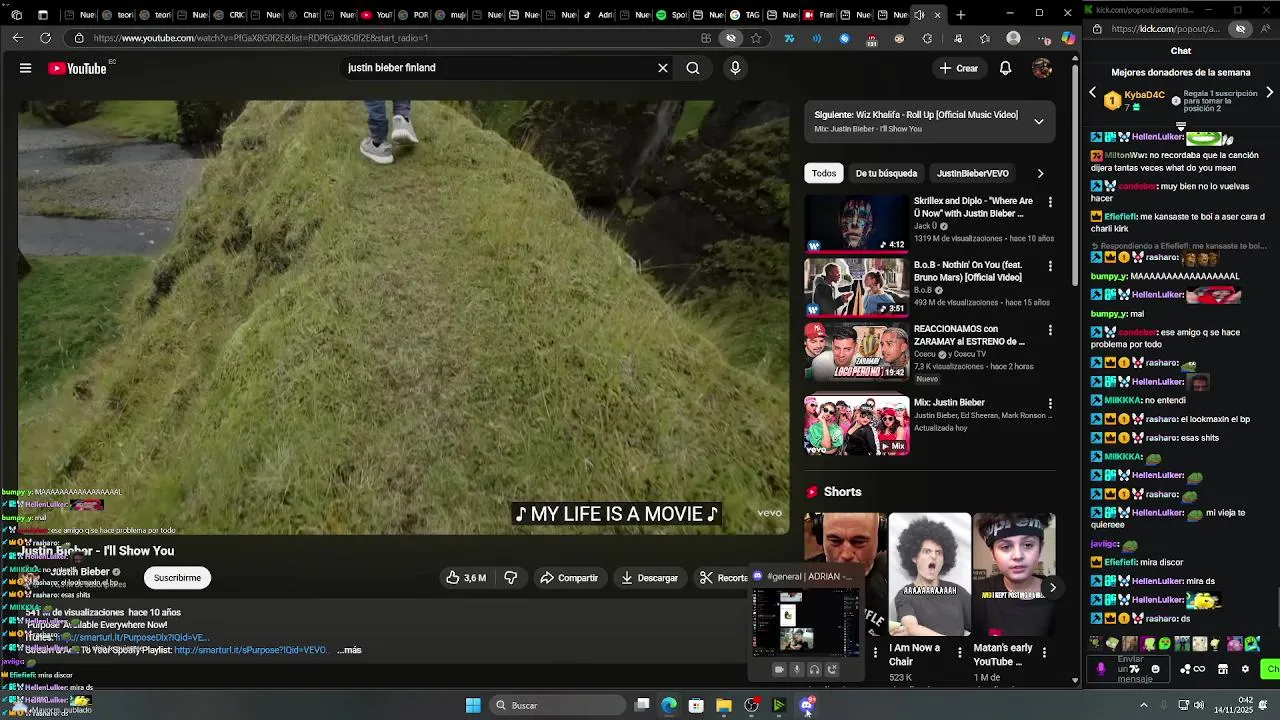Open Windows Start menu
This screenshot has width=1280, height=720.
click(x=473, y=705)
